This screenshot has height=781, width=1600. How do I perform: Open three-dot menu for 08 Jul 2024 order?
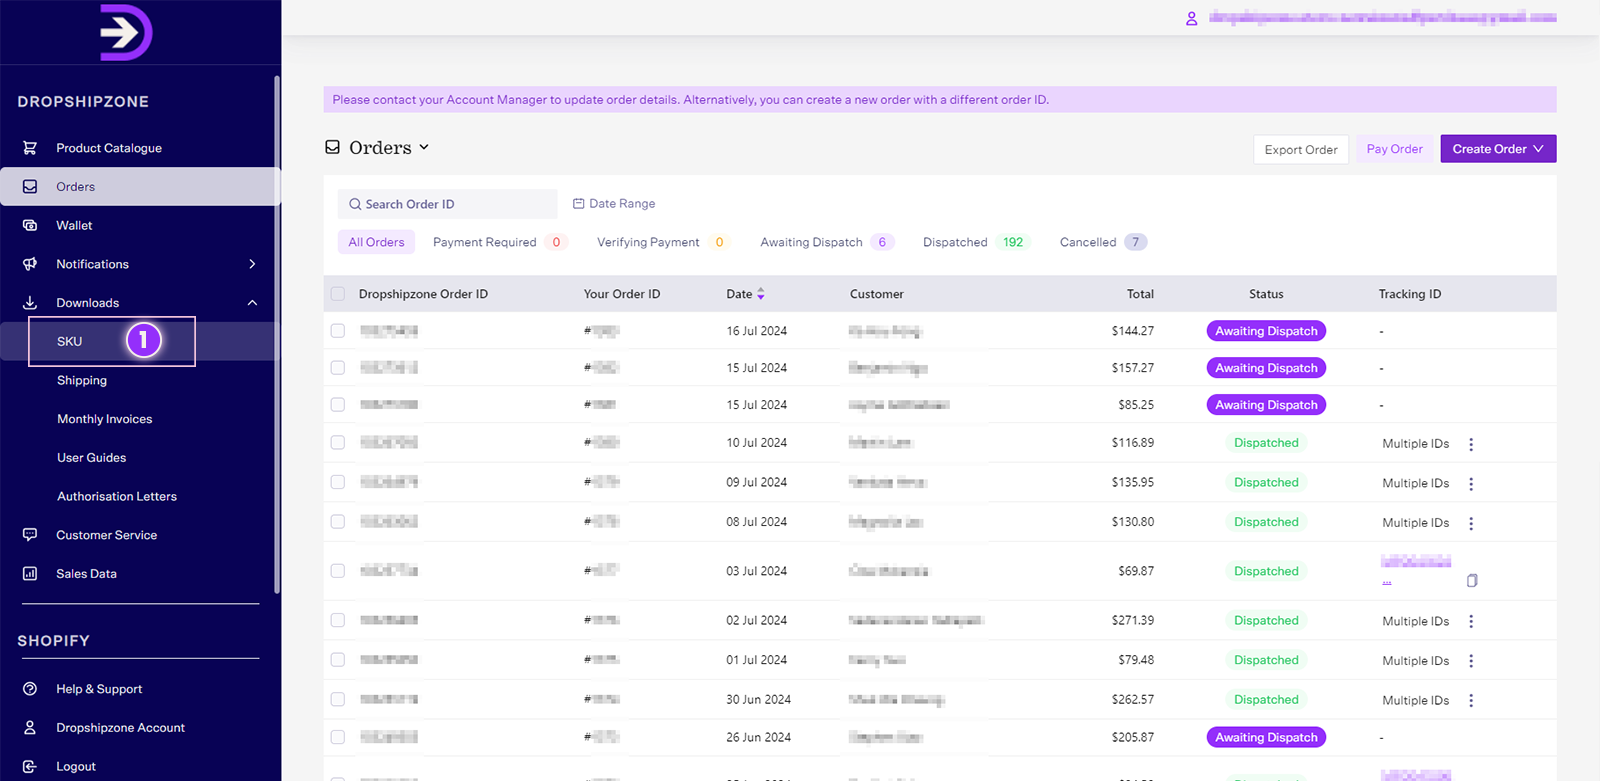[1471, 523]
